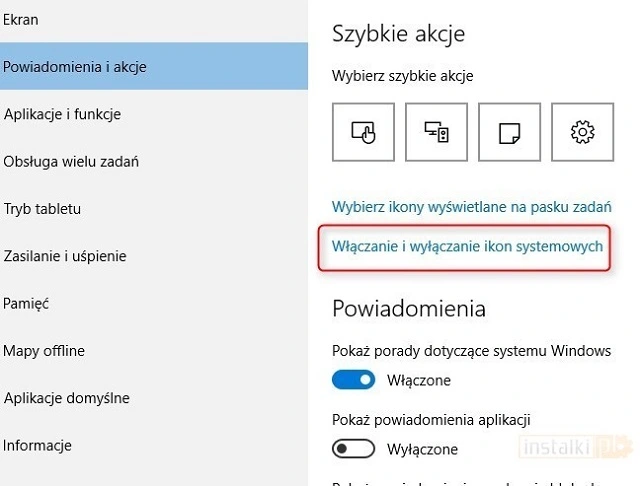Open the settings gear quick action tile
This screenshot has width=640, height=486.
pyautogui.click(x=579, y=131)
